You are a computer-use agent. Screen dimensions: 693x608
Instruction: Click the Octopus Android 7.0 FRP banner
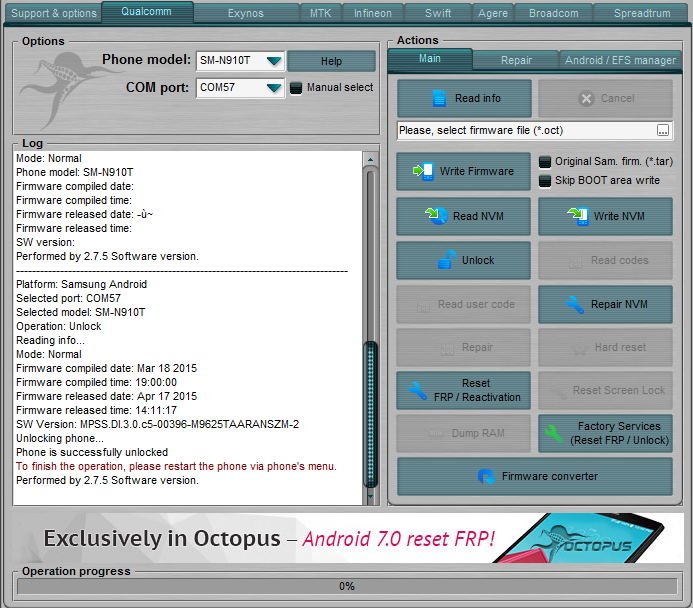click(347, 538)
